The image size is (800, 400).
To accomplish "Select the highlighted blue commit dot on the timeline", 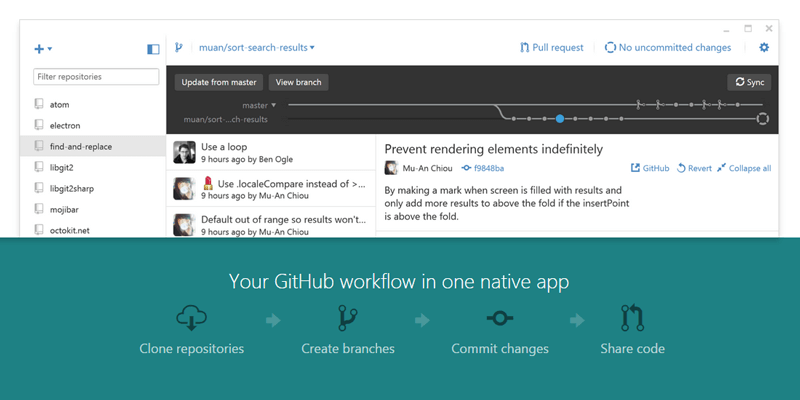I will (559, 119).
